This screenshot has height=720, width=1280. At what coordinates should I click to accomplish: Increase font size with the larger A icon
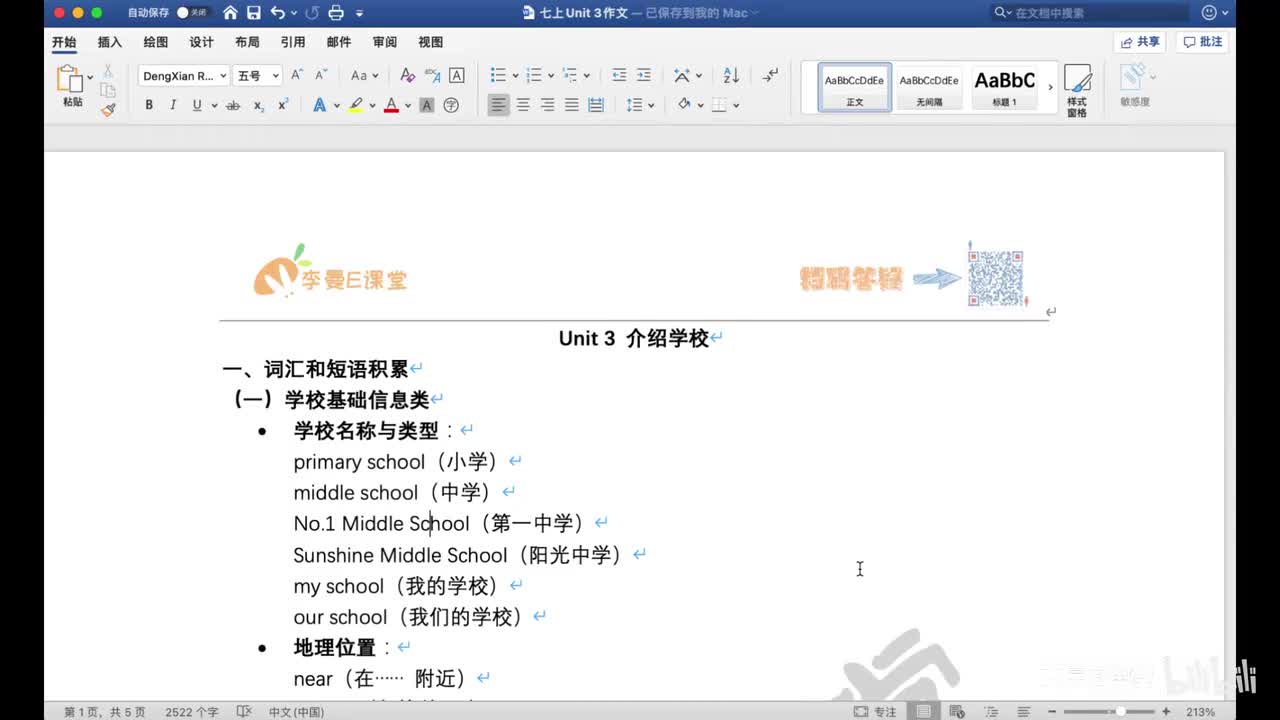297,75
